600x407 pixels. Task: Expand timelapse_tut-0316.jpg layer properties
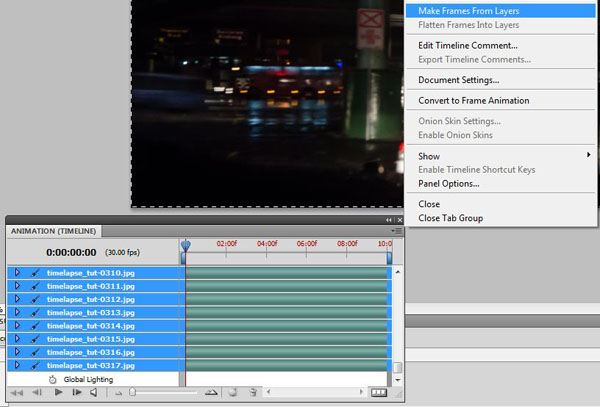coord(17,352)
